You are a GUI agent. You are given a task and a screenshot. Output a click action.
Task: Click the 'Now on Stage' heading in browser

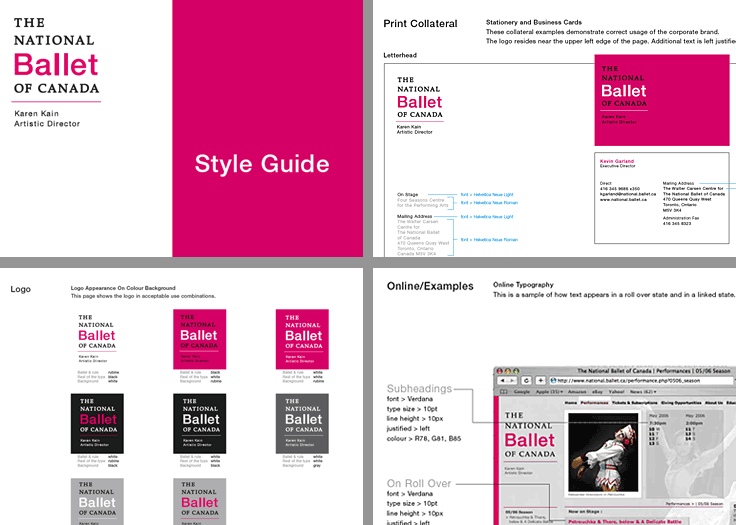tap(585, 511)
